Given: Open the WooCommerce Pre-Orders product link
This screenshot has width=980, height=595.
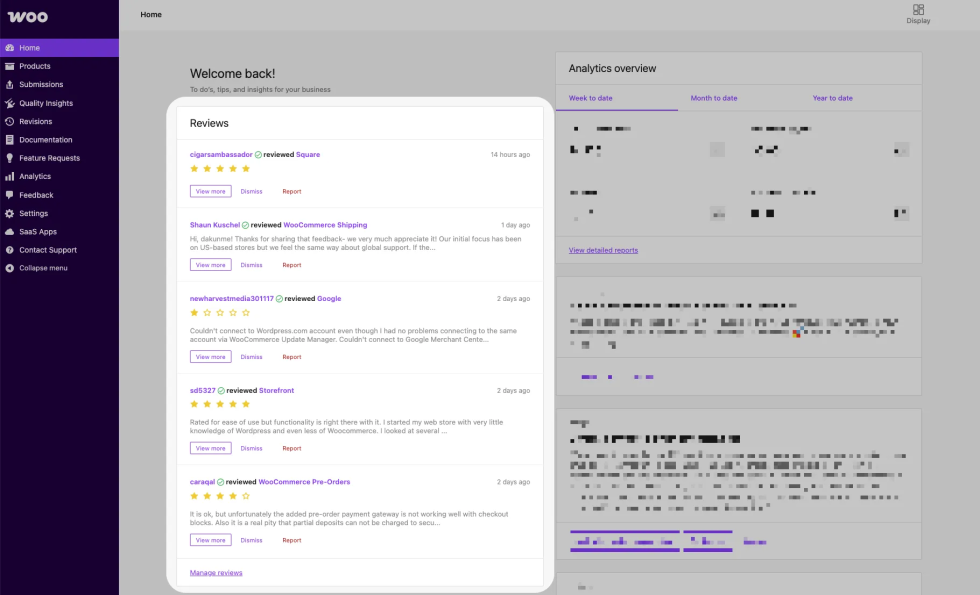Looking at the screenshot, I should pos(304,482).
